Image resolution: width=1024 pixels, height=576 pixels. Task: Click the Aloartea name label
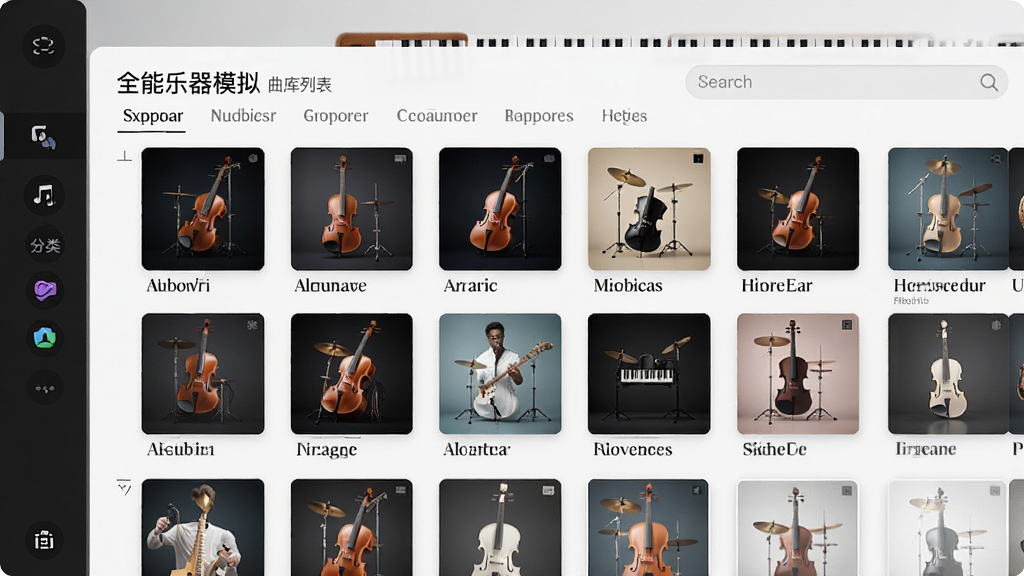click(x=477, y=449)
